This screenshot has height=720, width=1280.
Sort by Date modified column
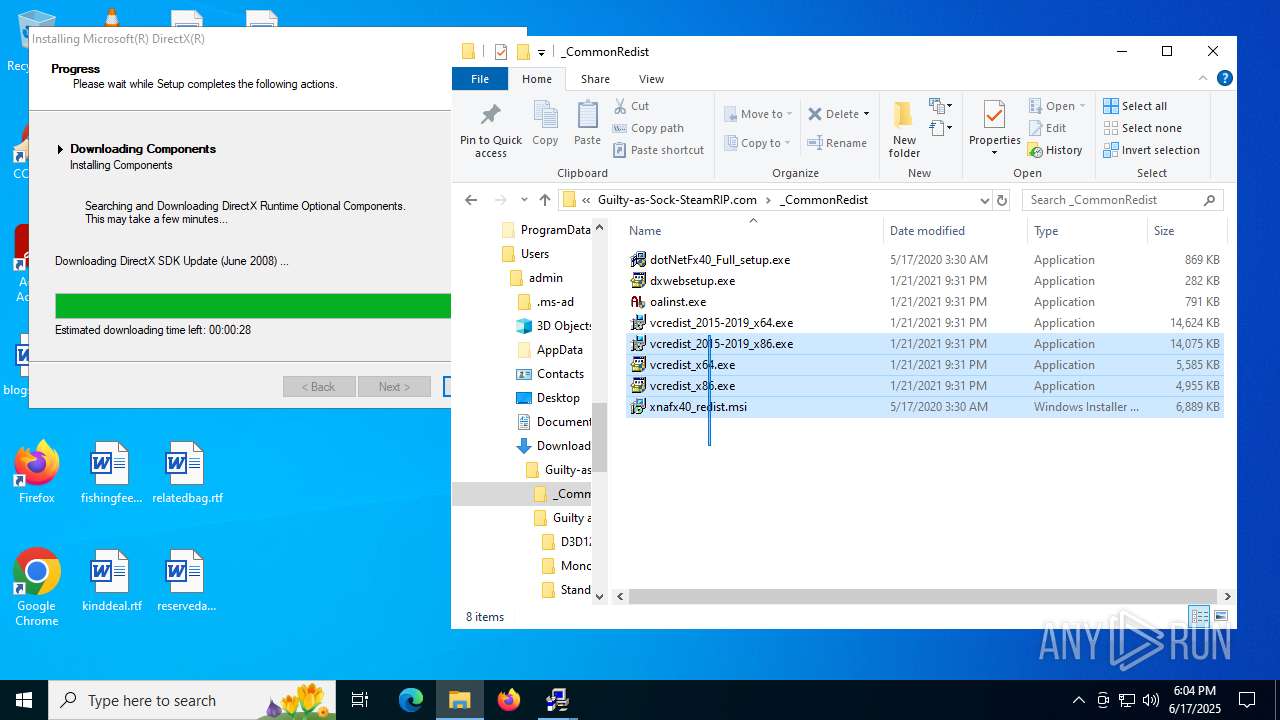956,231
